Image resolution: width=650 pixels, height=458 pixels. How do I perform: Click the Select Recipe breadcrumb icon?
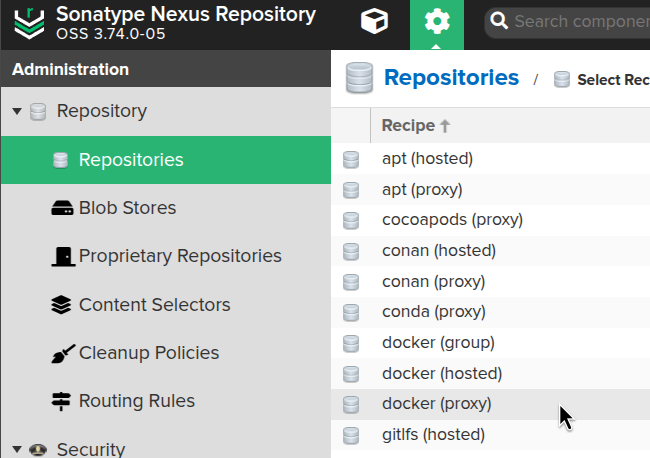[x=562, y=79]
